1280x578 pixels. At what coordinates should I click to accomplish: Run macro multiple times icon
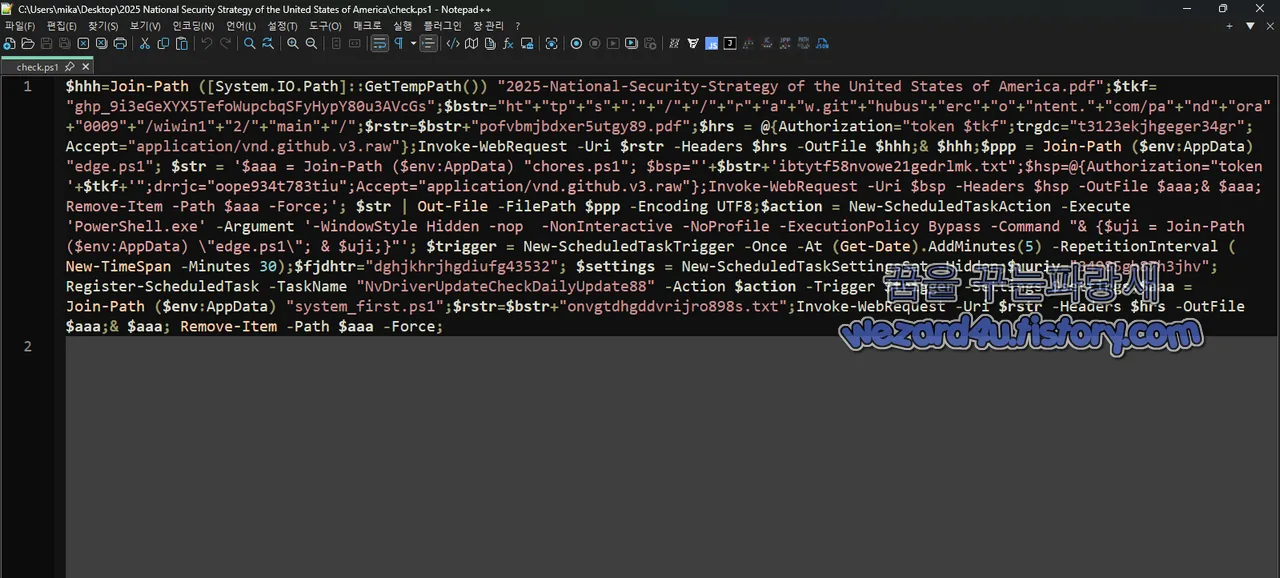[632, 44]
